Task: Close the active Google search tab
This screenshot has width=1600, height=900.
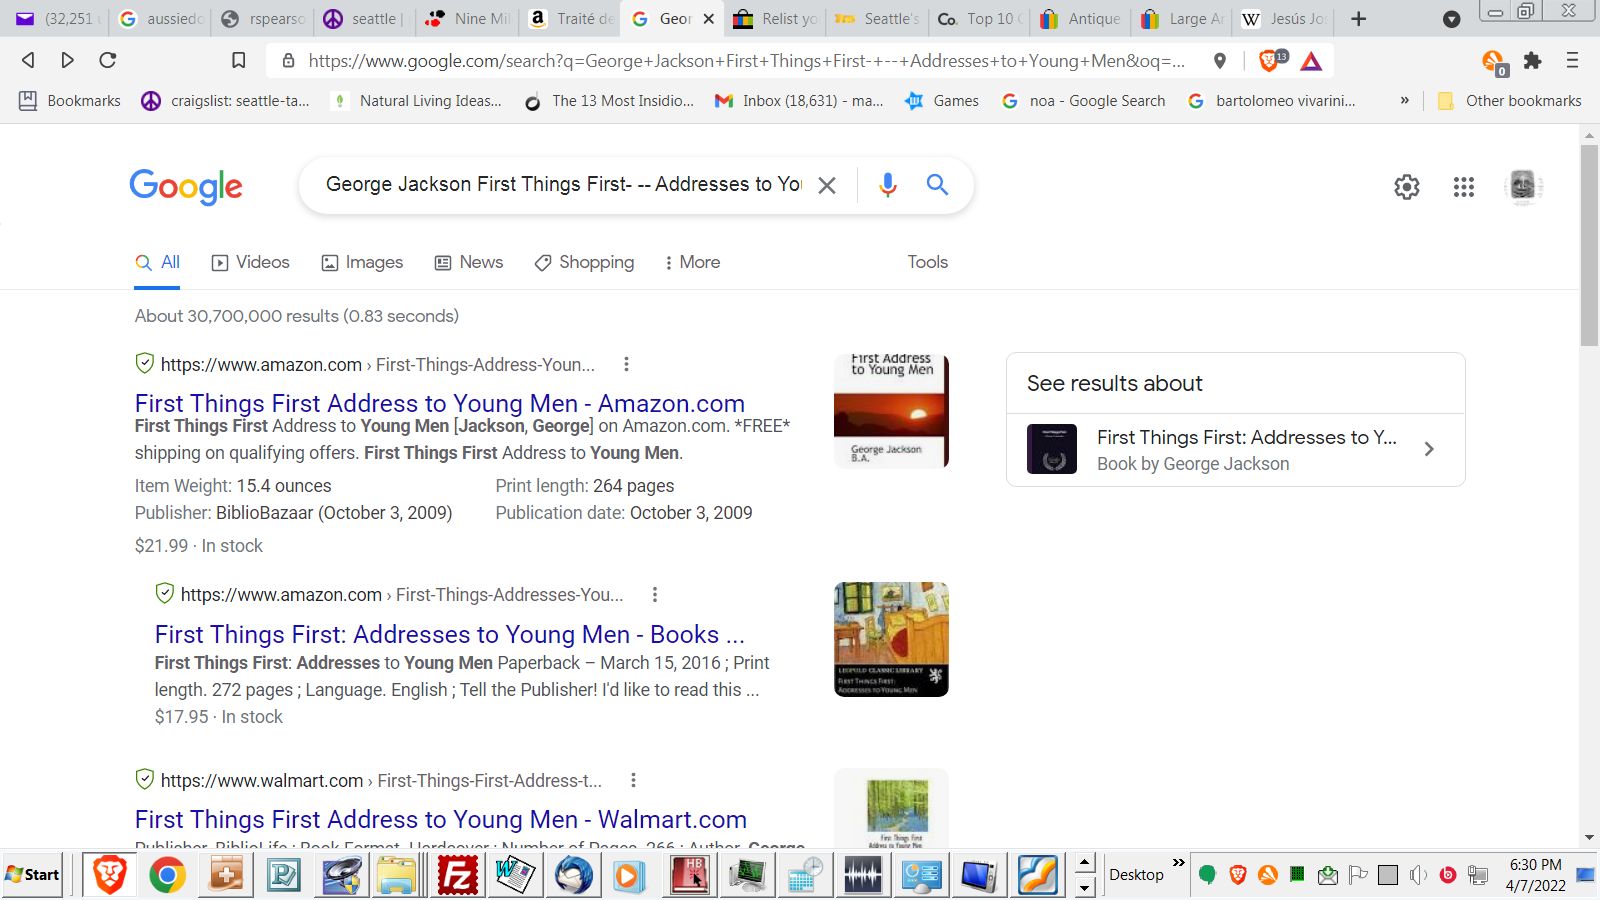Action: pyautogui.click(x=708, y=19)
